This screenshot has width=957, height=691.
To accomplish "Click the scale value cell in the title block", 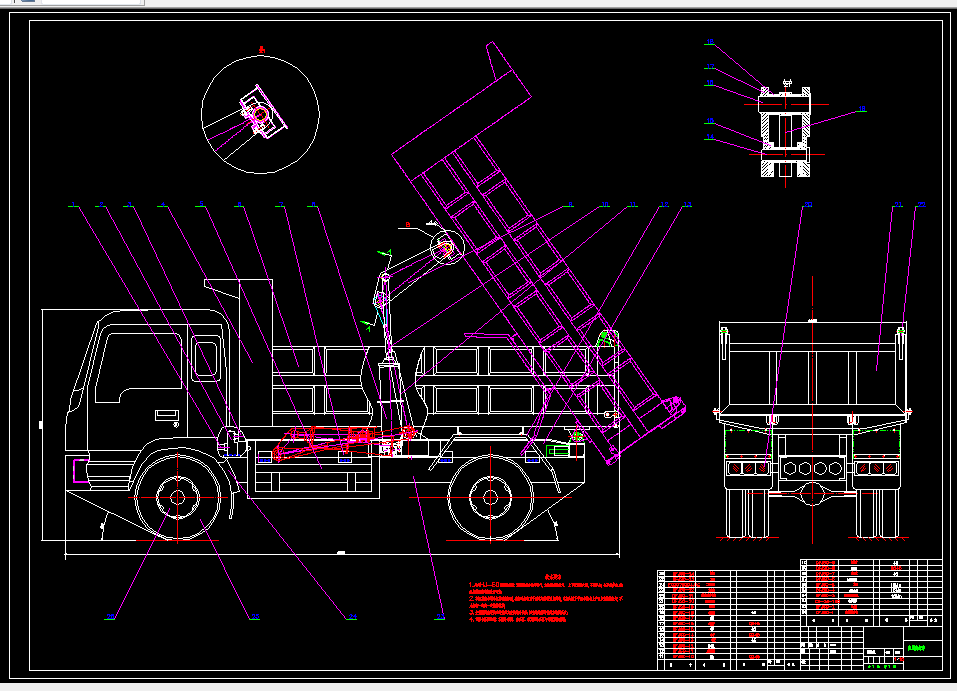I will (x=897, y=658).
